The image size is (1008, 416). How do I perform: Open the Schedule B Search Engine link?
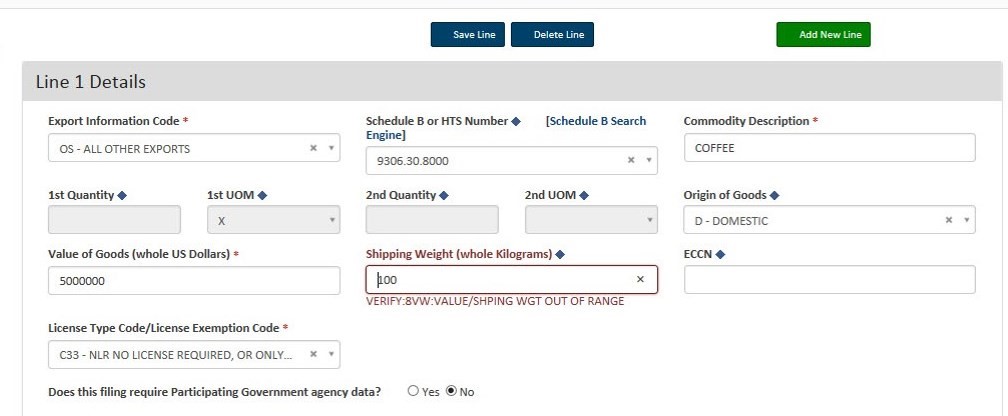click(x=506, y=128)
